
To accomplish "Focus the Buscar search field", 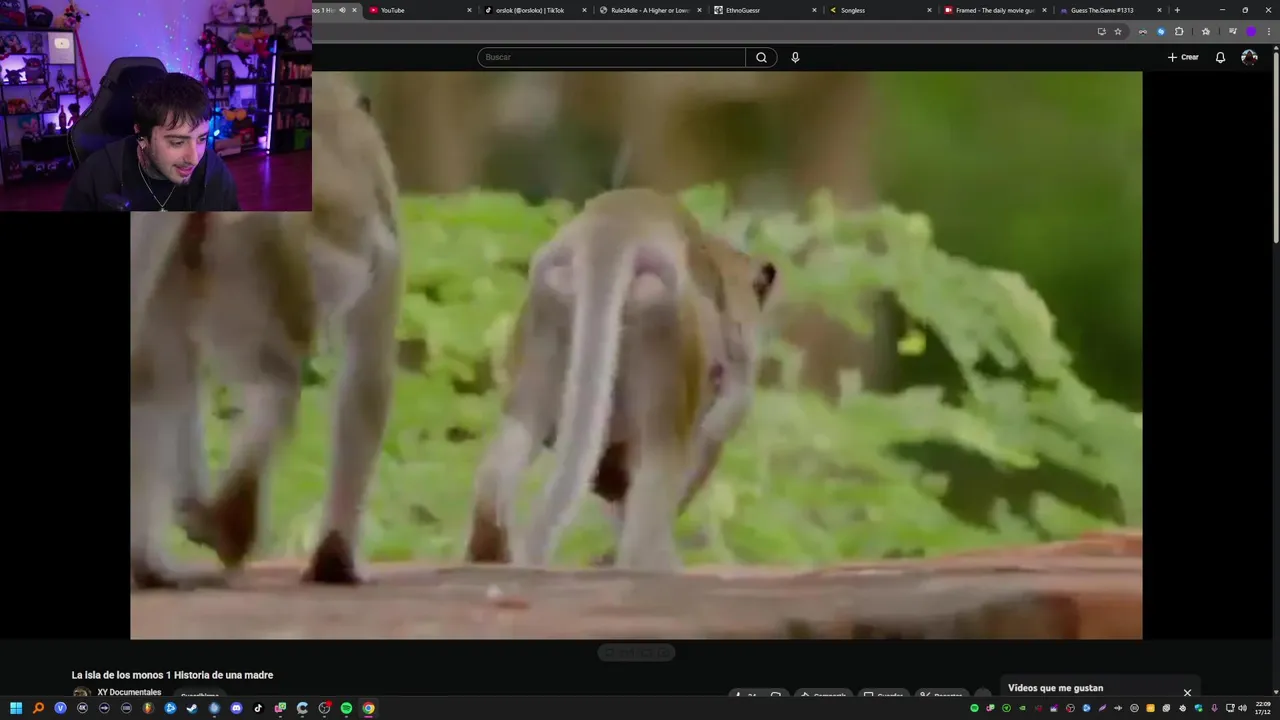I will coord(611,57).
